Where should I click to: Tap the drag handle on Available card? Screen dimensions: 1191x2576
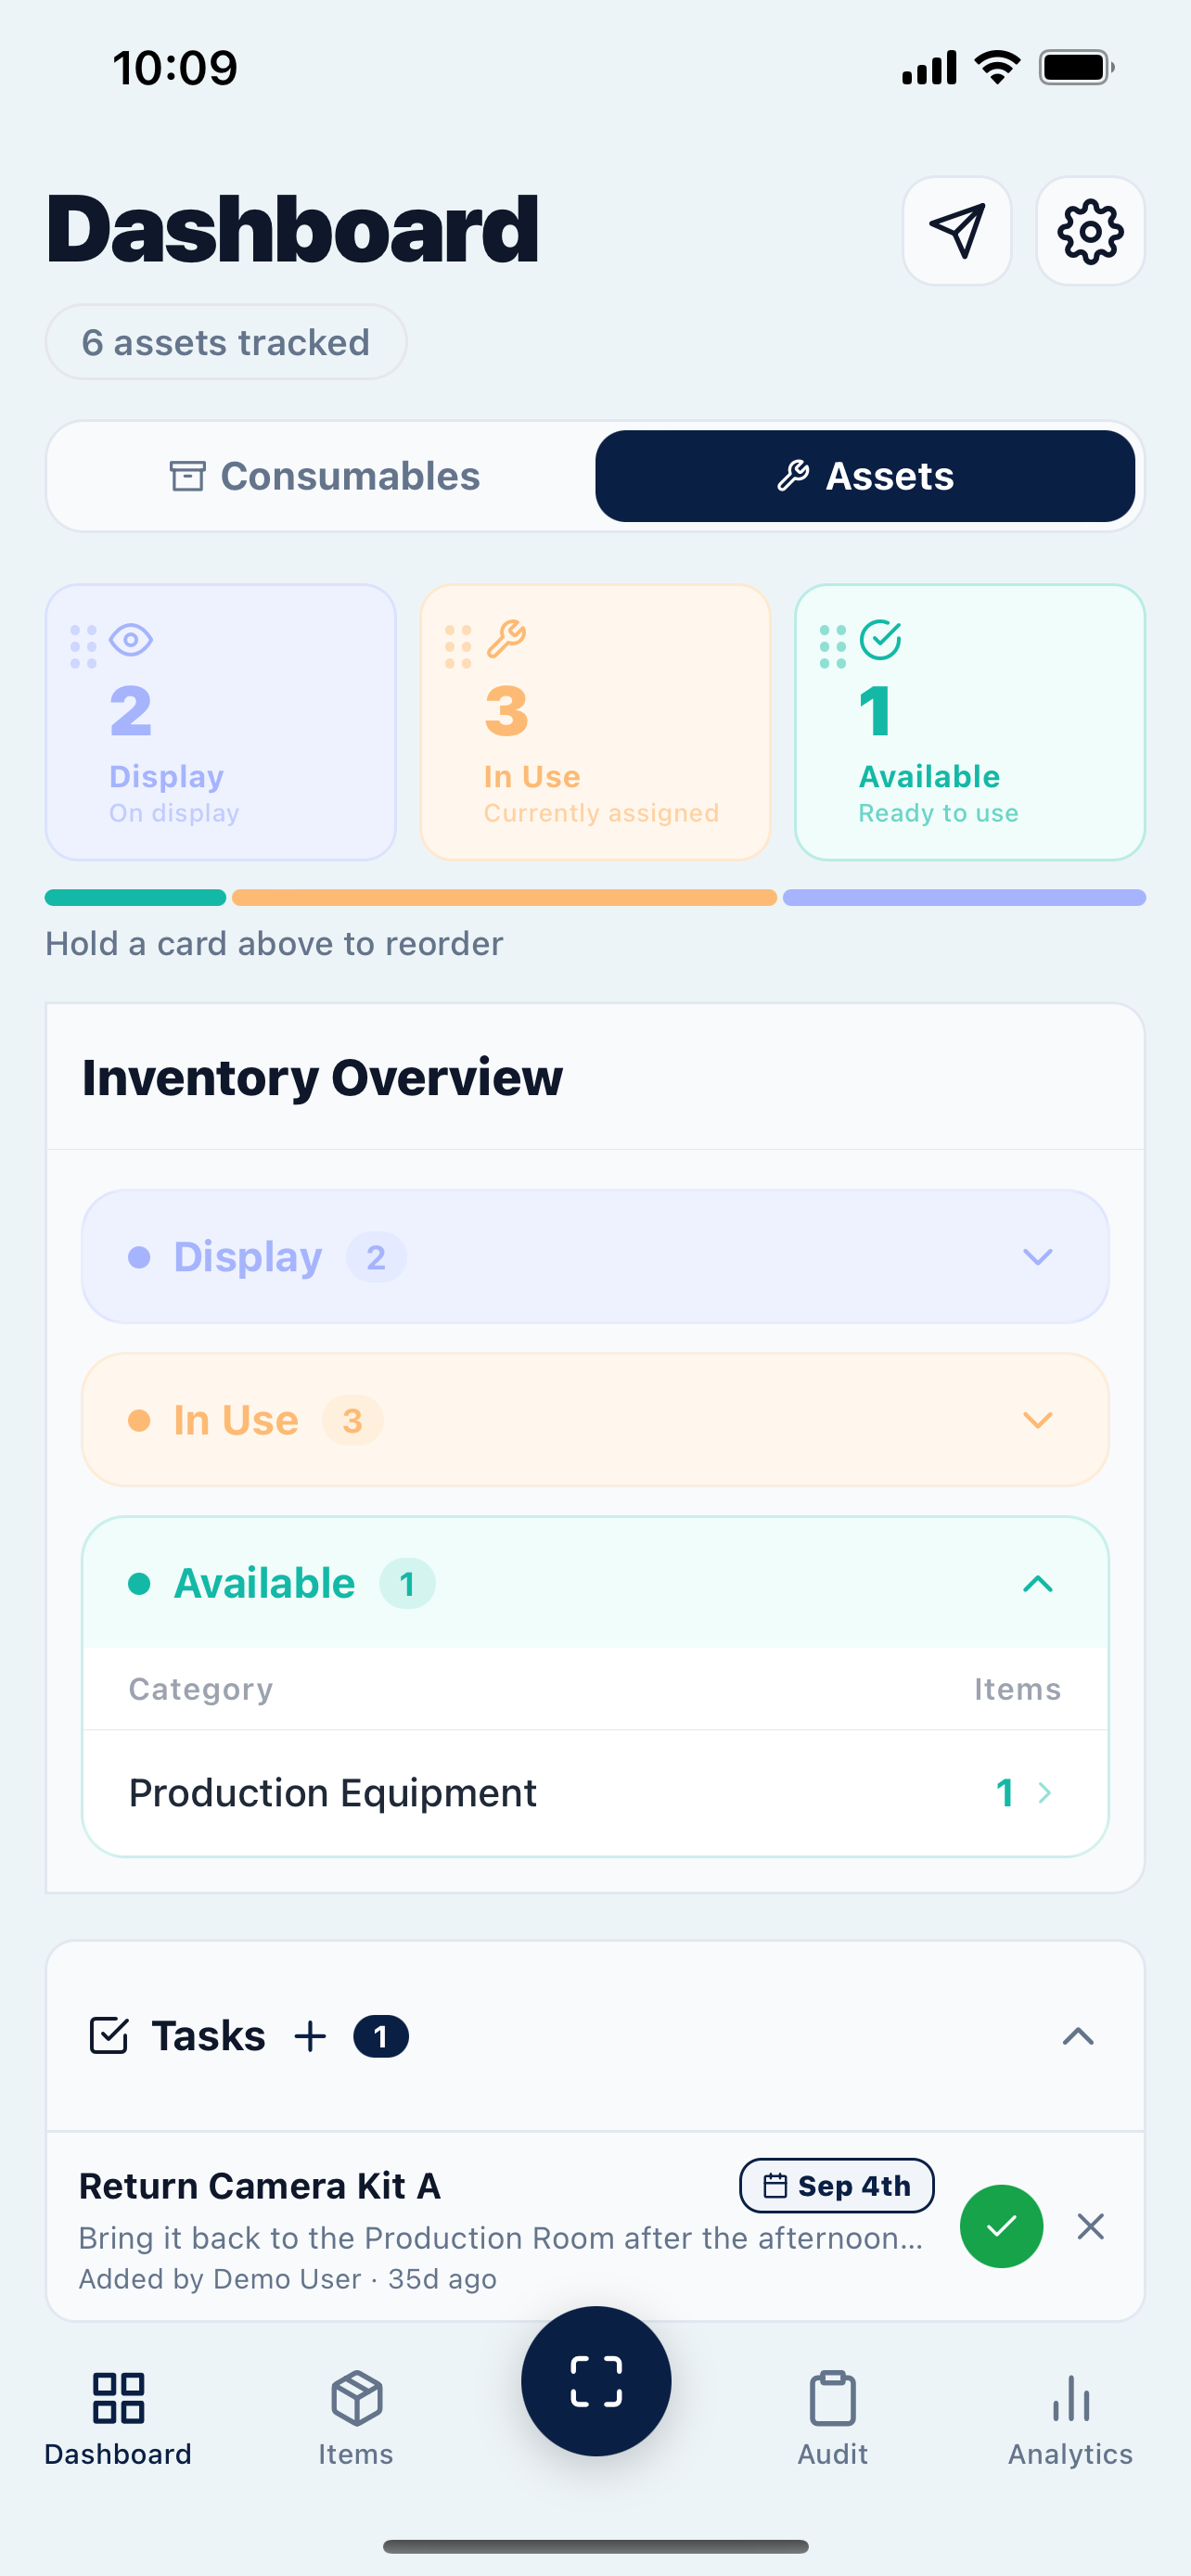(x=833, y=646)
